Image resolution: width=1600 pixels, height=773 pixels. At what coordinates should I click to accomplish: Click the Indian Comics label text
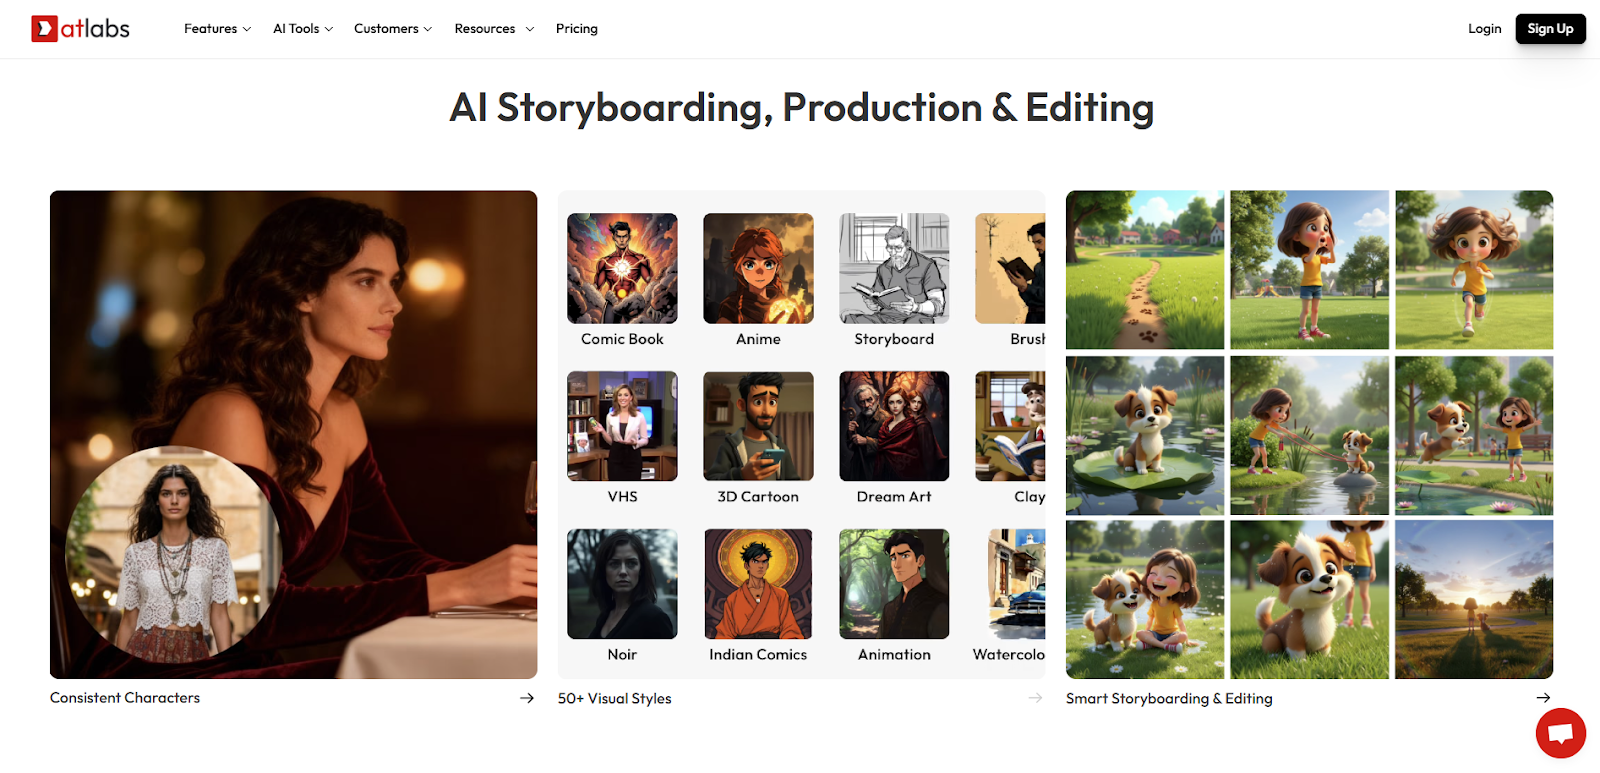(758, 655)
